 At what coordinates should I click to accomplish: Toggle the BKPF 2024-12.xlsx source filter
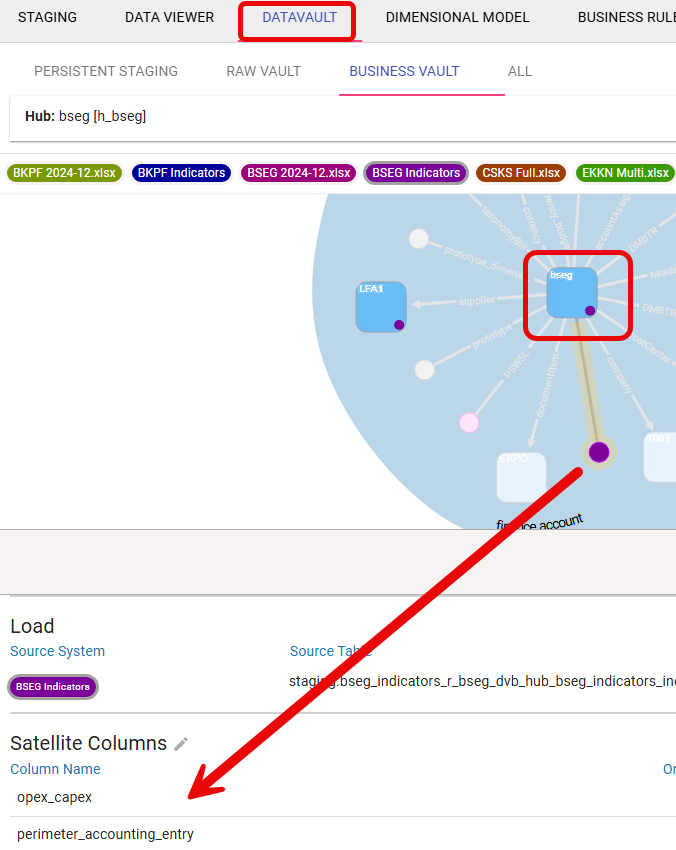[64, 173]
